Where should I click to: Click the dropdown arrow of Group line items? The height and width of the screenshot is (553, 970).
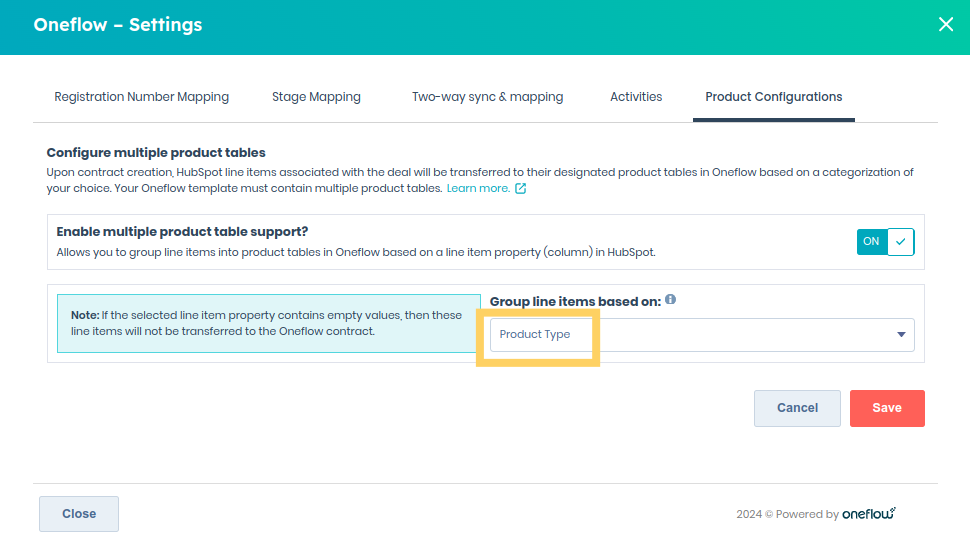point(901,335)
